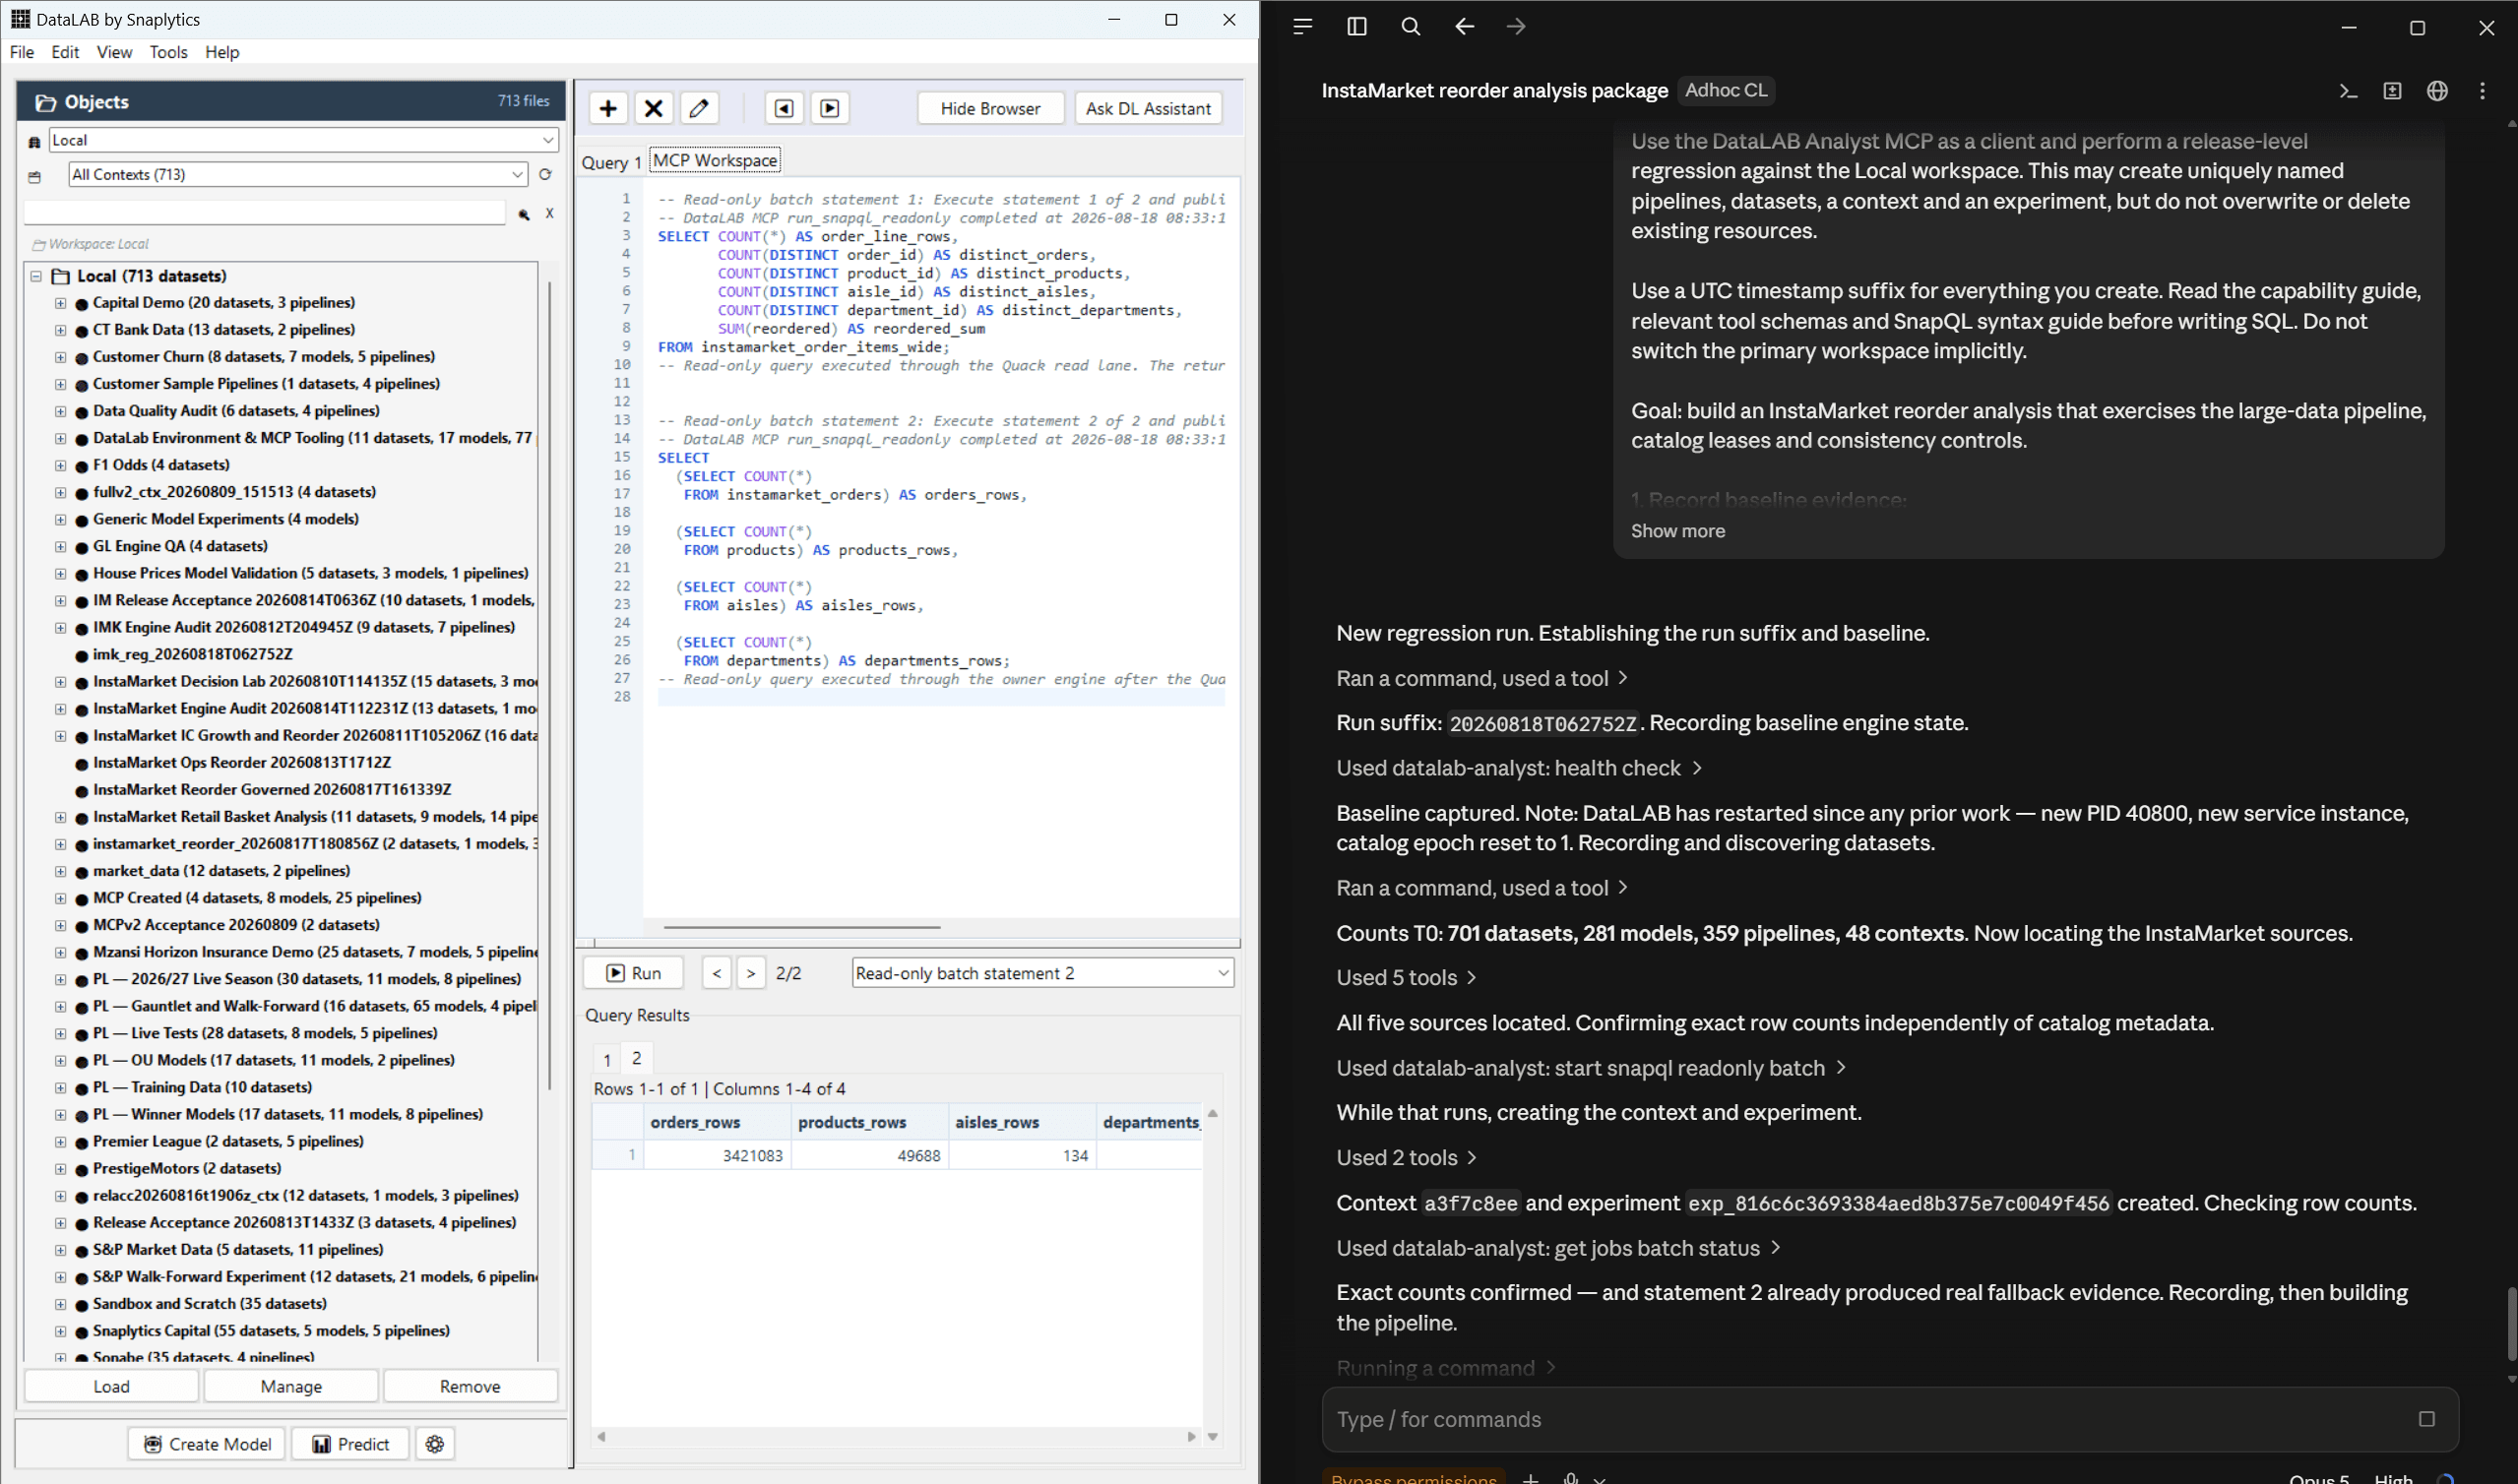Click the pencil edit icon in query toolbar
Image resolution: width=2518 pixels, height=1484 pixels.
699,108
